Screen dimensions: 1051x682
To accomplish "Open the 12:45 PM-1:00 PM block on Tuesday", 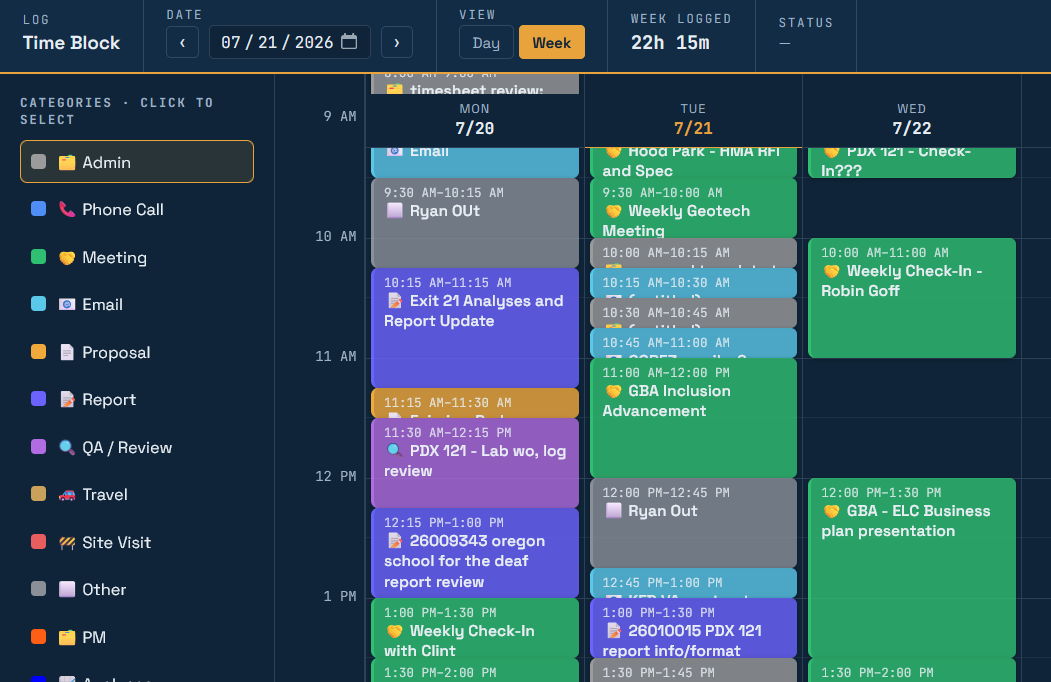I will [694, 583].
